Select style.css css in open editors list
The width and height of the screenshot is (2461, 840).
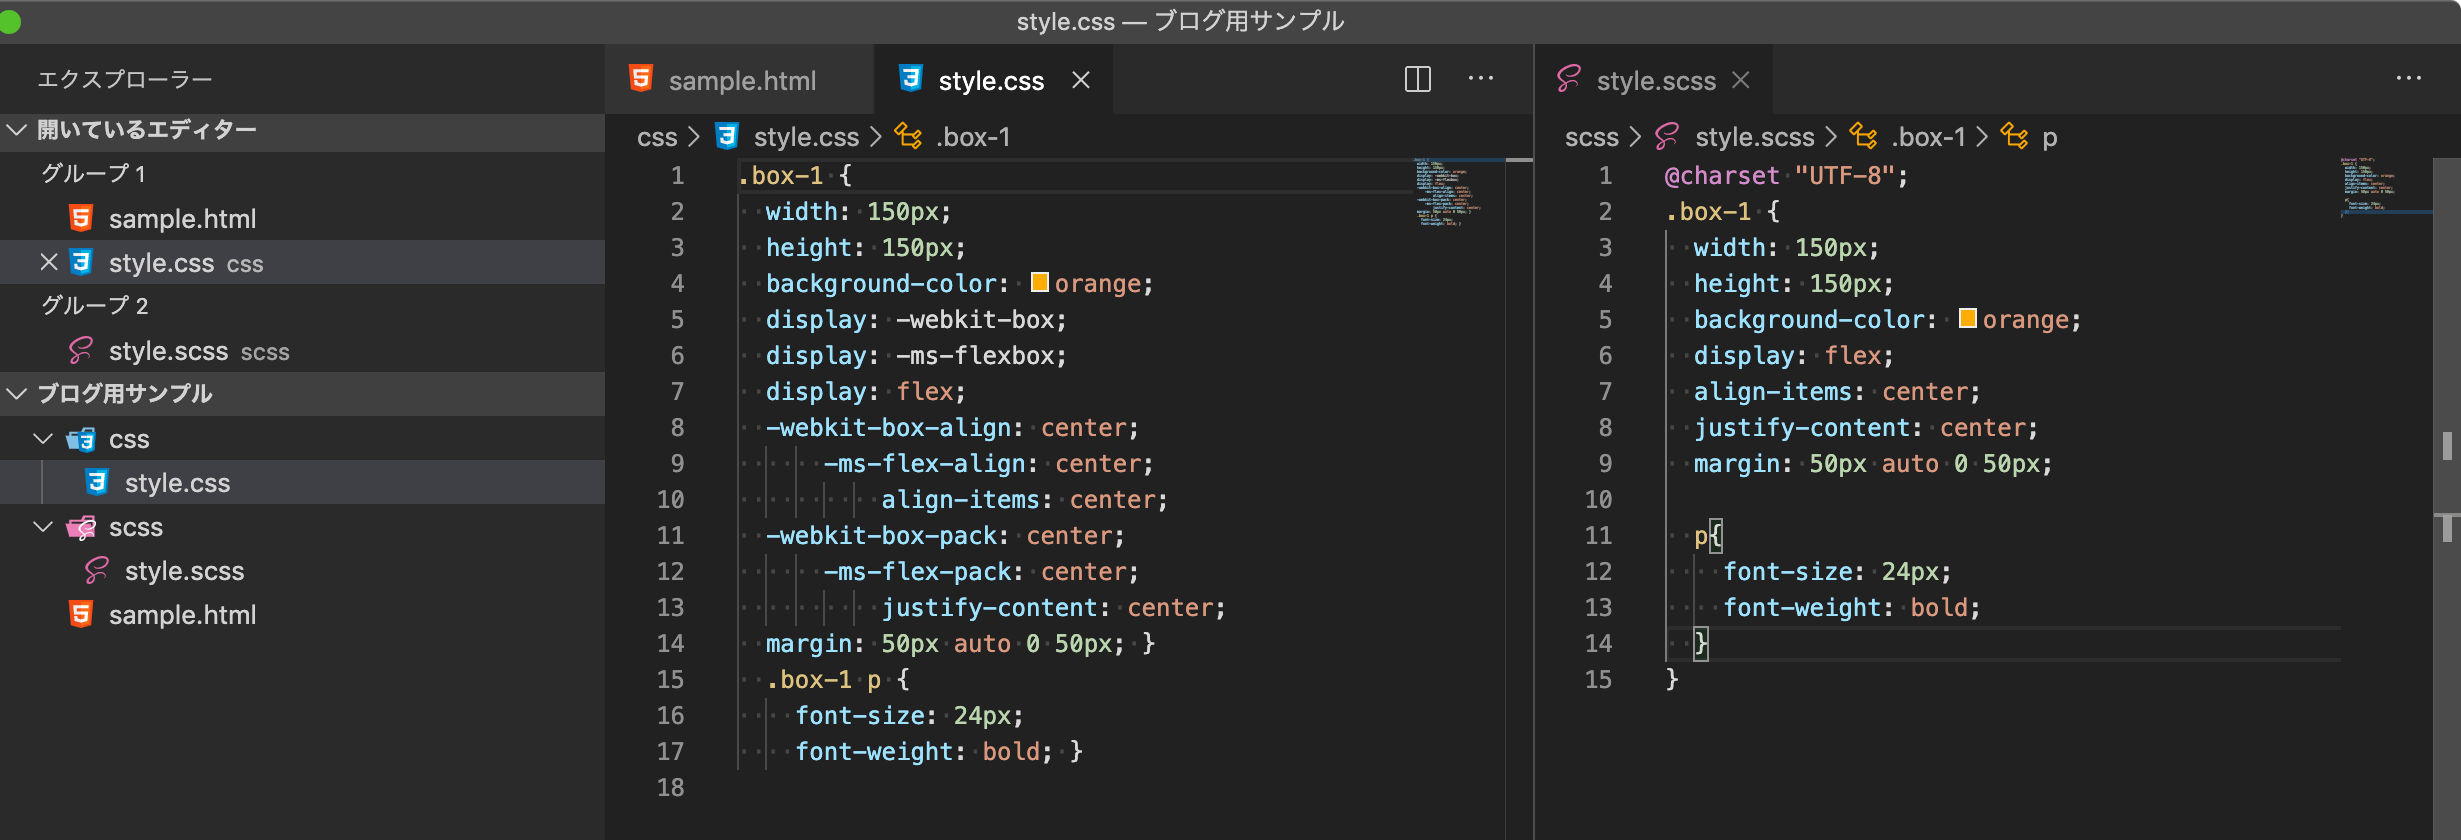302,262
